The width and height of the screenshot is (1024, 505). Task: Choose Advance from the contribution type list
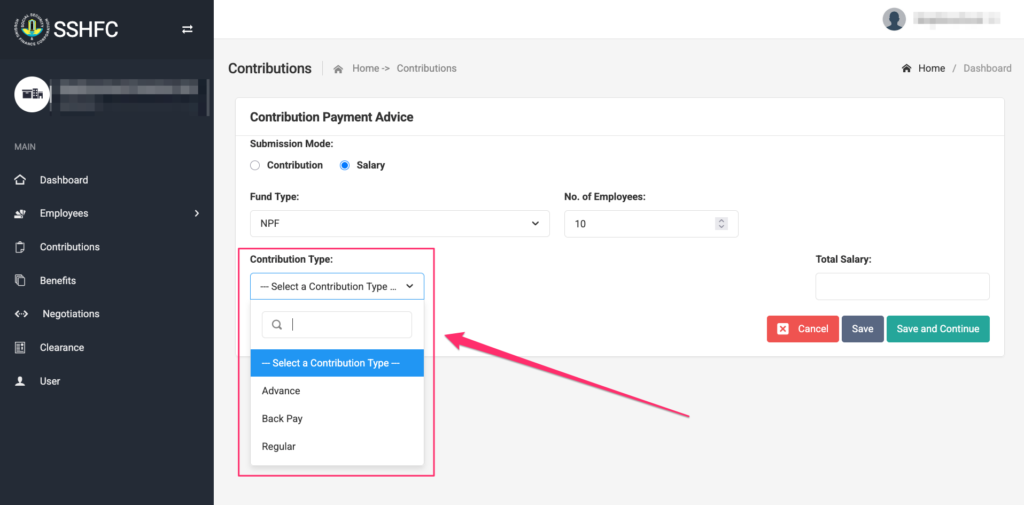[281, 391]
